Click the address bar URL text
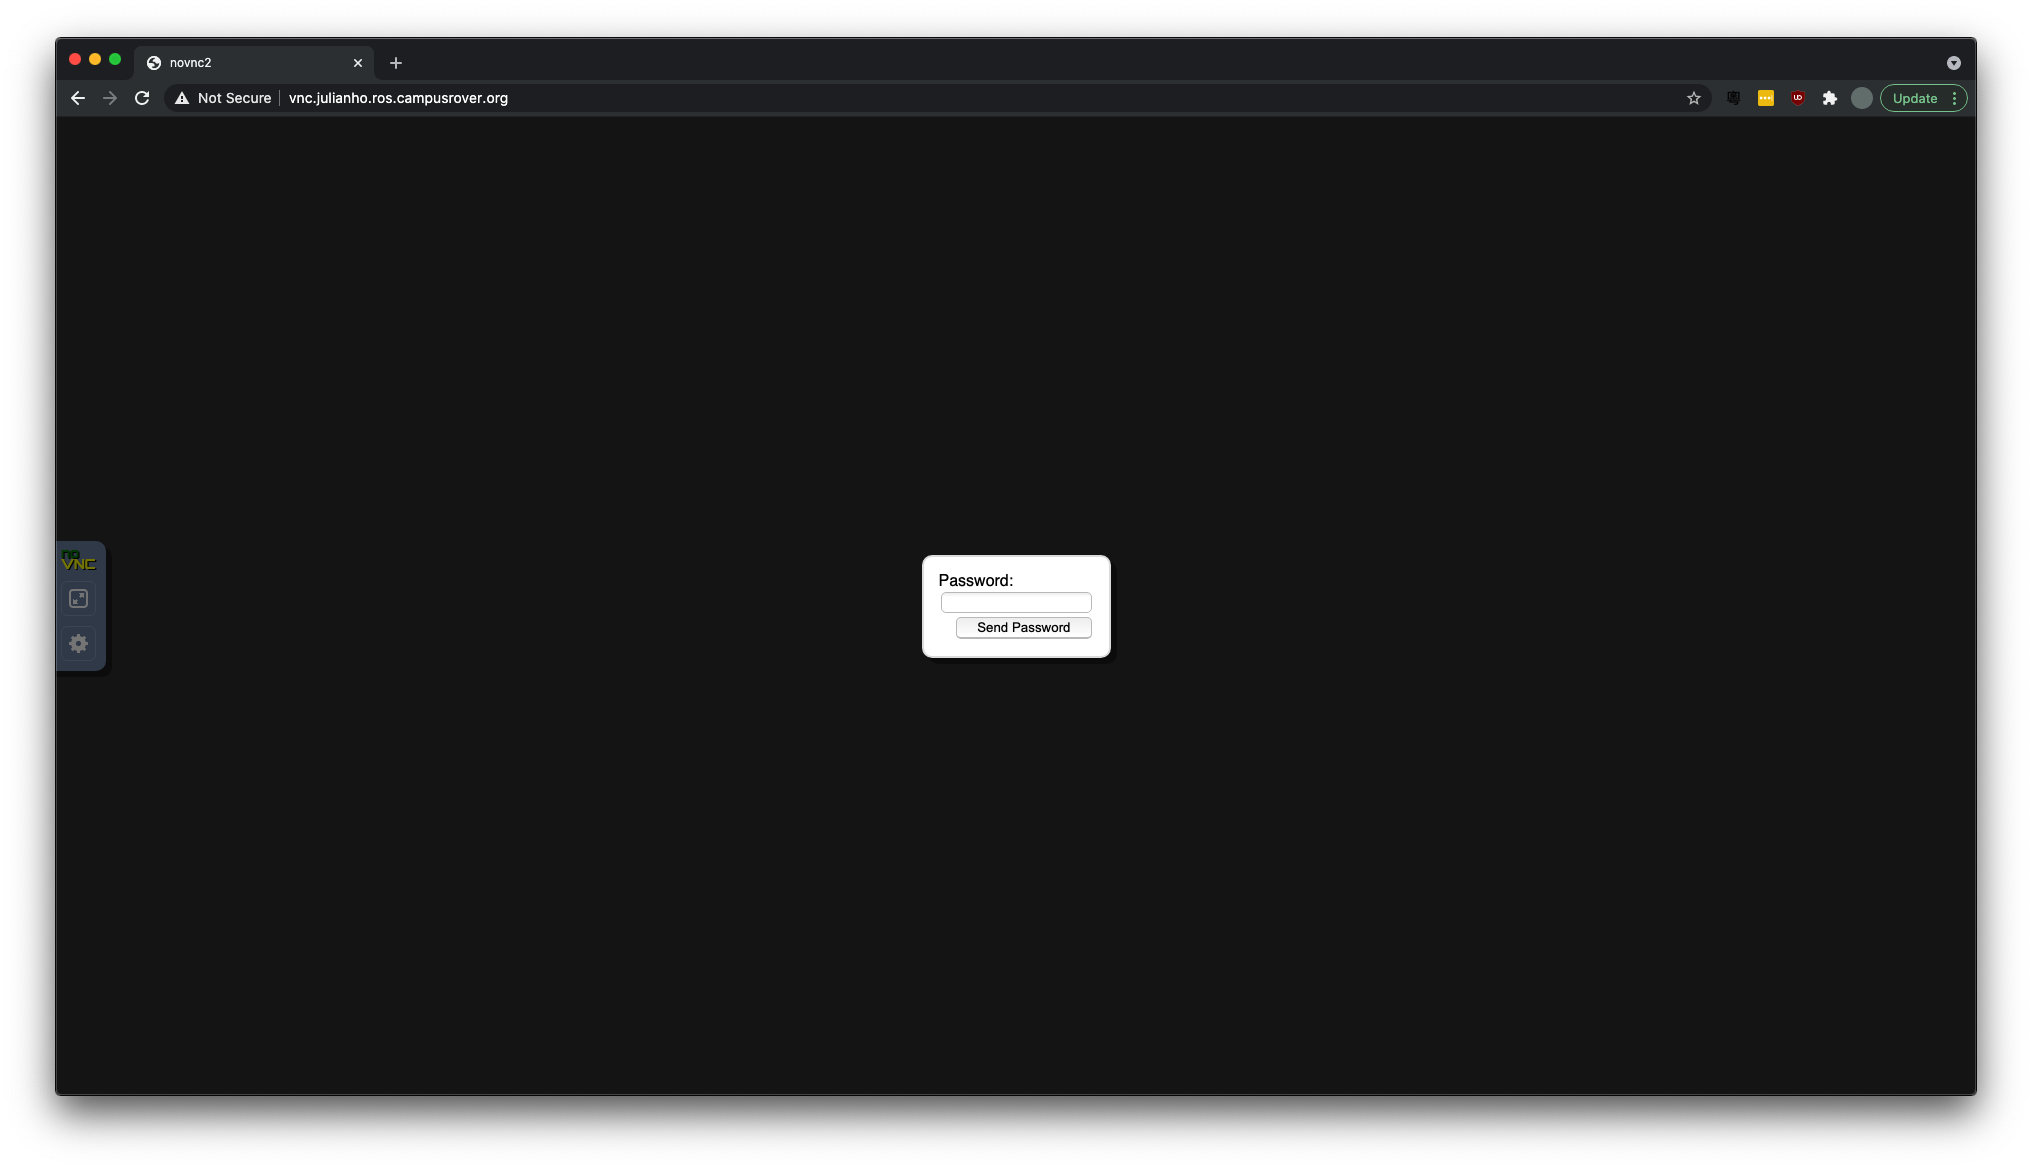The width and height of the screenshot is (2032, 1169). [x=398, y=98]
